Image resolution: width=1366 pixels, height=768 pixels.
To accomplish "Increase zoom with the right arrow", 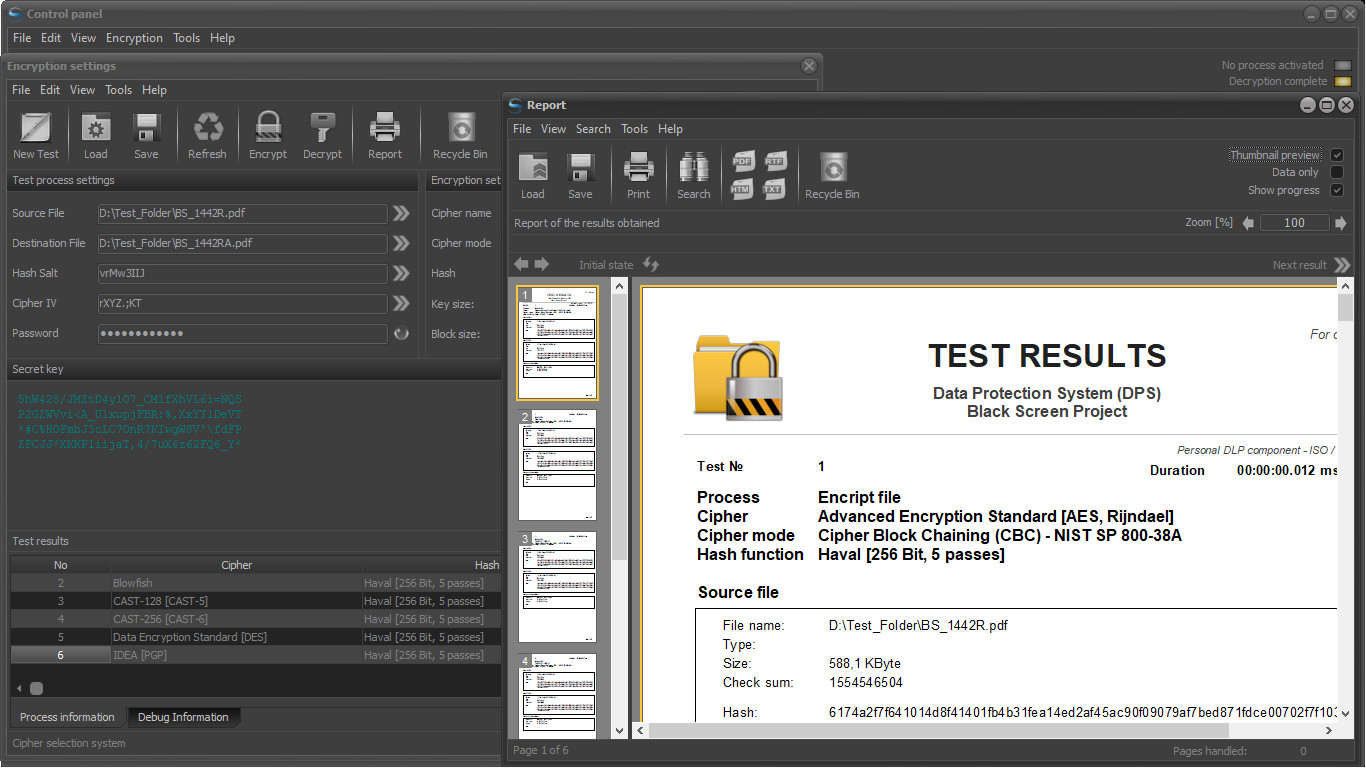I will [1342, 223].
